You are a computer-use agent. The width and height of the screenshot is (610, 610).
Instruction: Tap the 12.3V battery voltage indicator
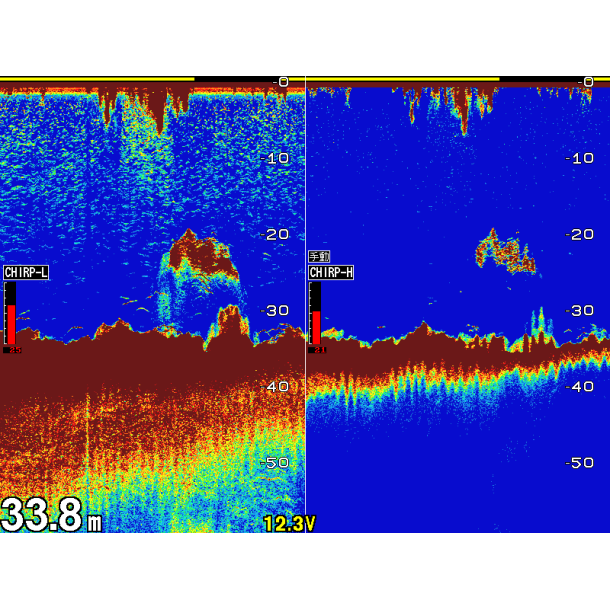289,523
